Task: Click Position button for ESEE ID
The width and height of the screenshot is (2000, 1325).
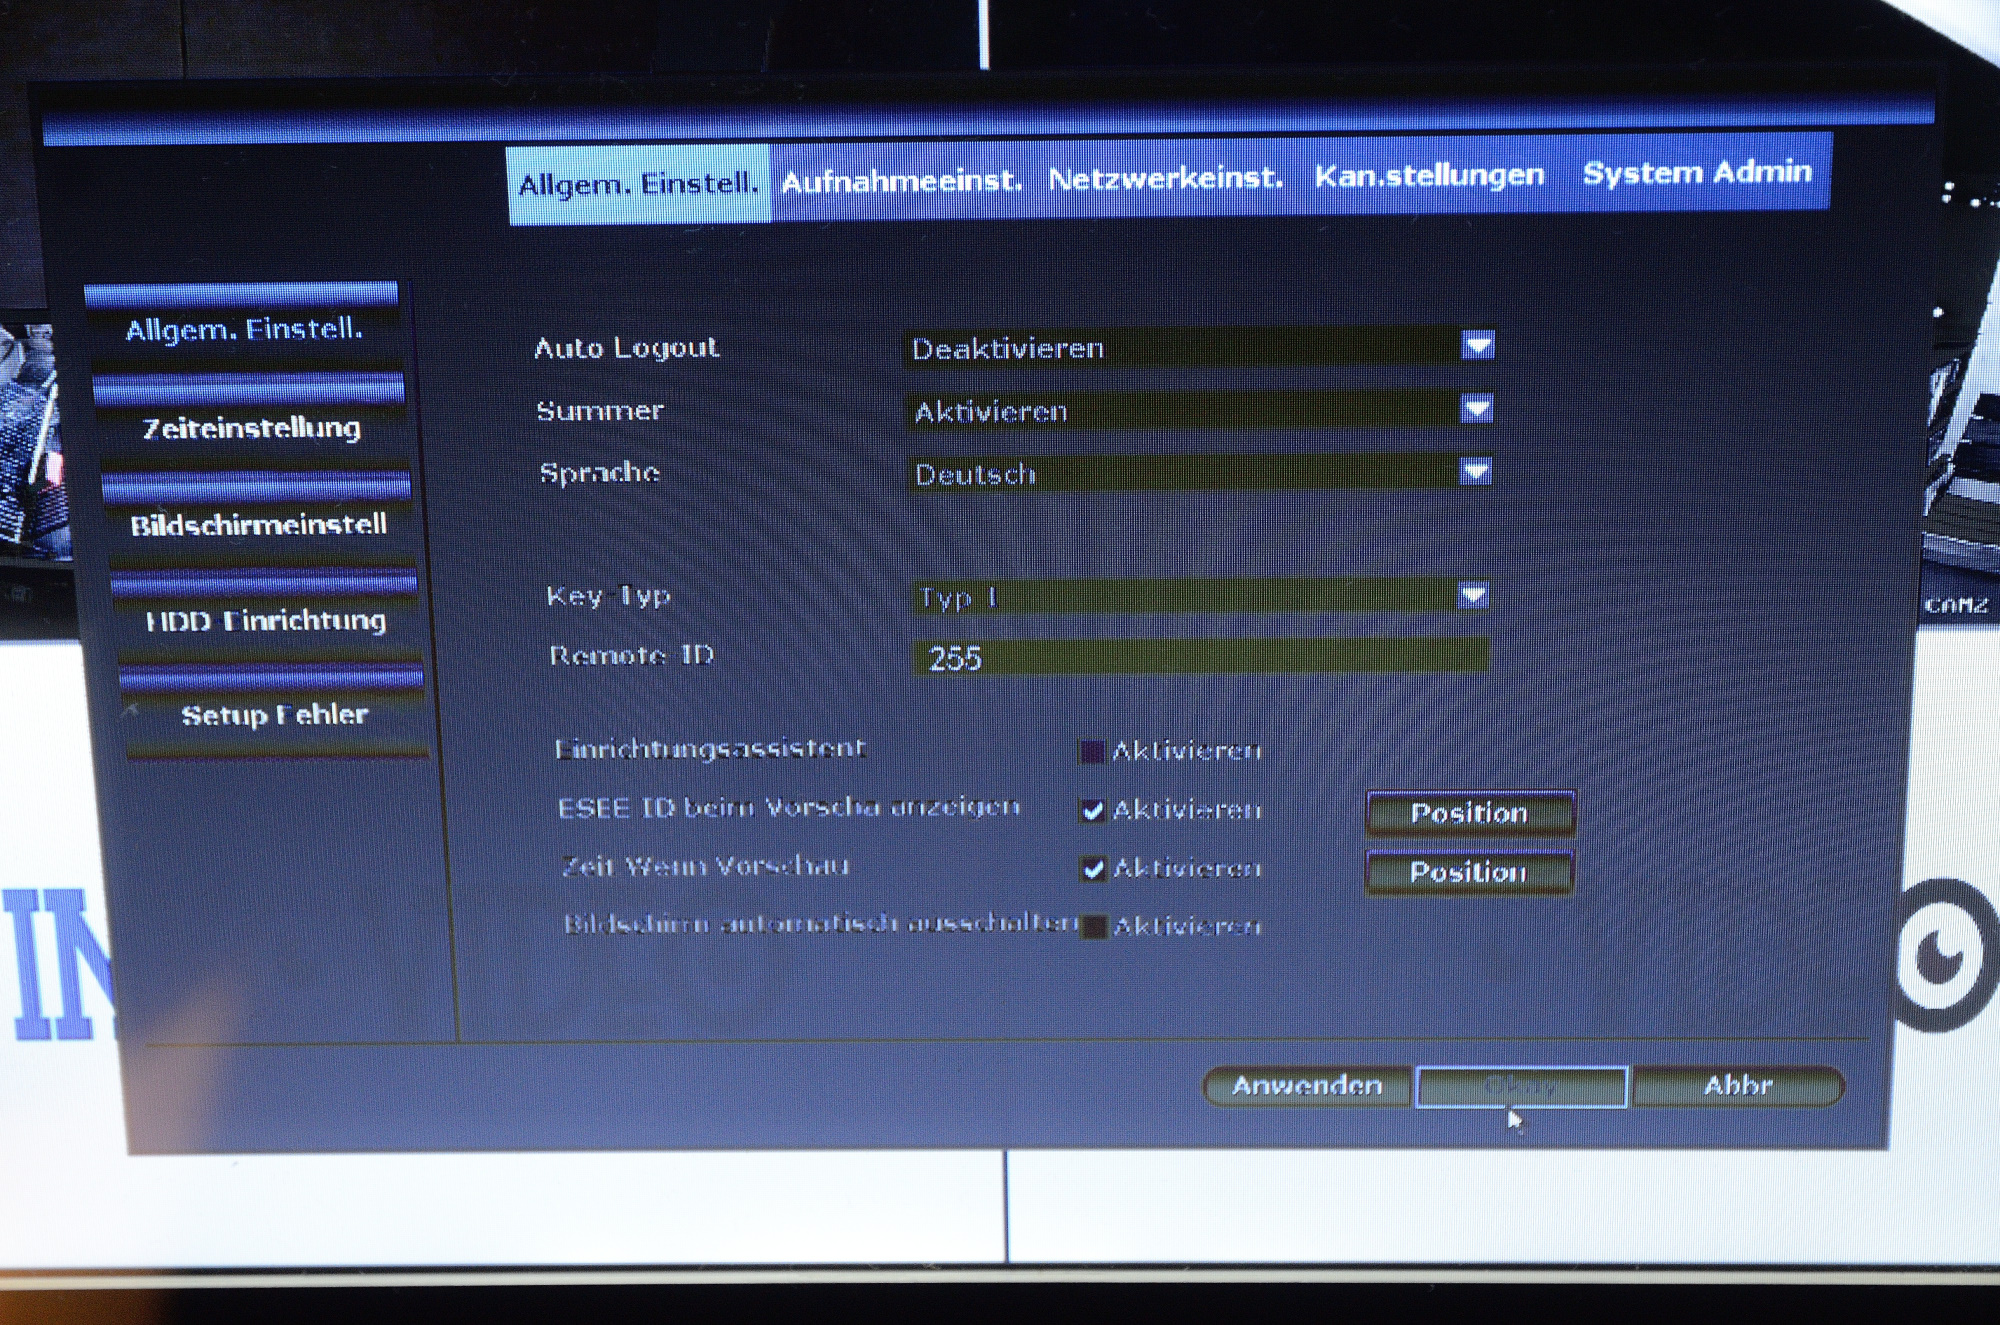Action: pyautogui.click(x=1468, y=813)
